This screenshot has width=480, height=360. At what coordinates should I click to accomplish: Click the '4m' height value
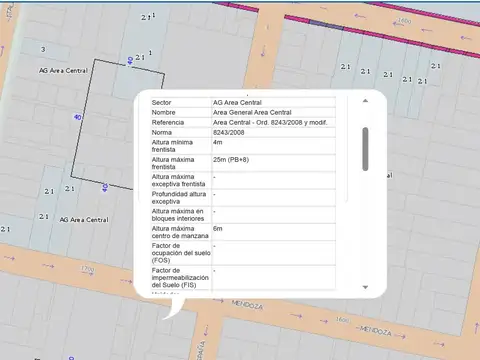218,142
